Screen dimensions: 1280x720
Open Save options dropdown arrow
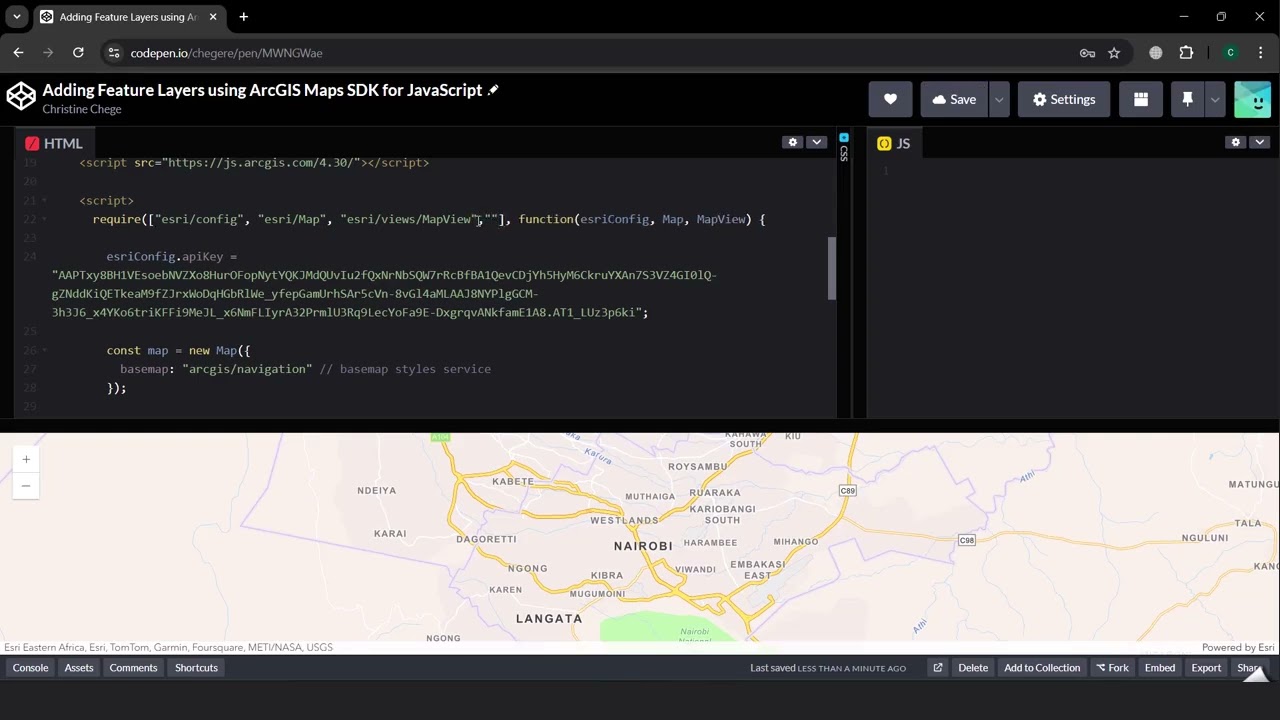(x=999, y=99)
